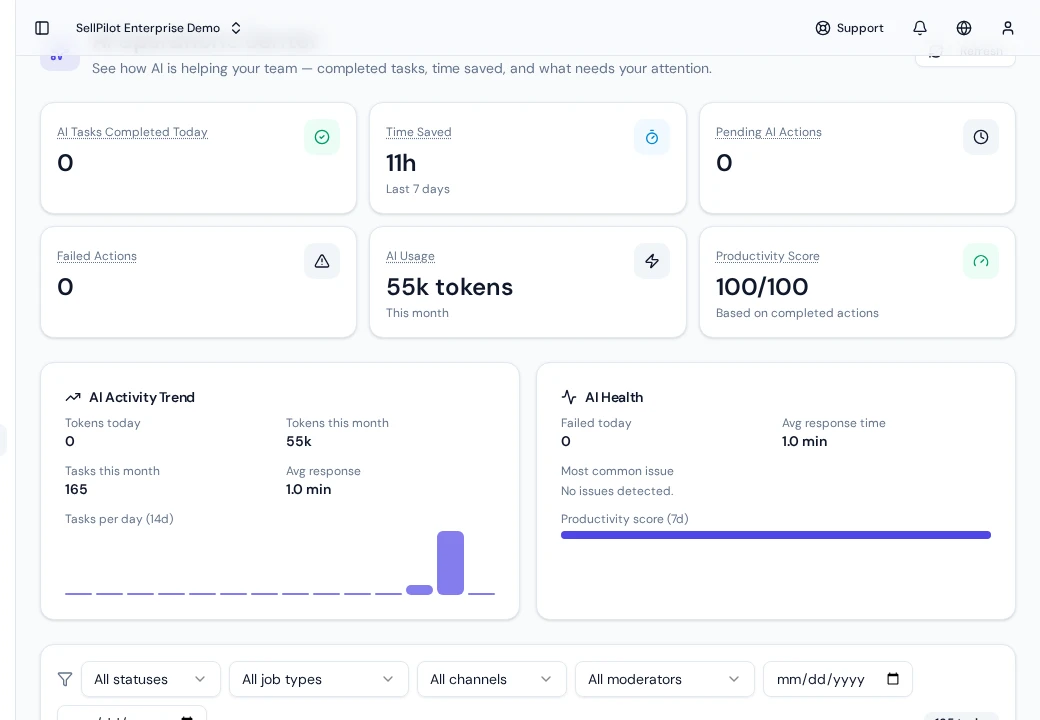Click the 11h time saved value
Viewport: 1040px width, 720px height.
click(x=401, y=162)
